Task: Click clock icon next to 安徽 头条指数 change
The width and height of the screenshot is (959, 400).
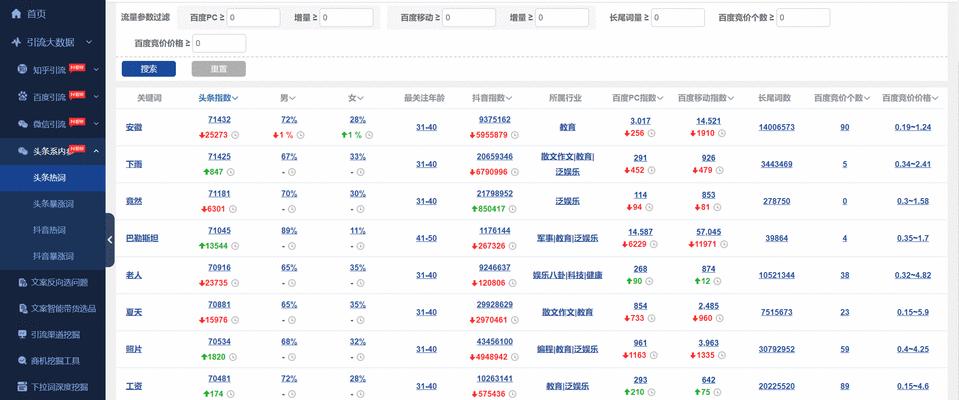Action: click(235, 135)
